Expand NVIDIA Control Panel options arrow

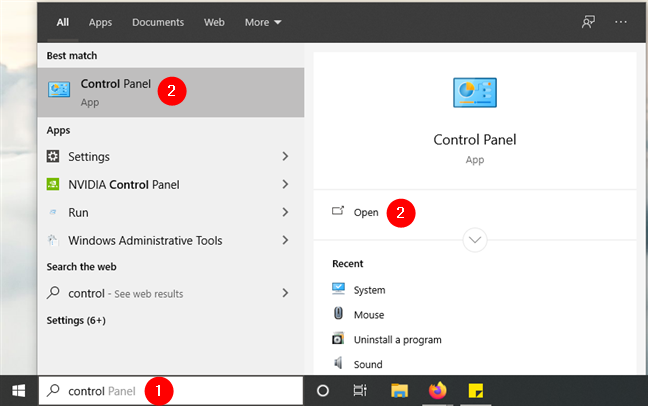pyautogui.click(x=285, y=184)
